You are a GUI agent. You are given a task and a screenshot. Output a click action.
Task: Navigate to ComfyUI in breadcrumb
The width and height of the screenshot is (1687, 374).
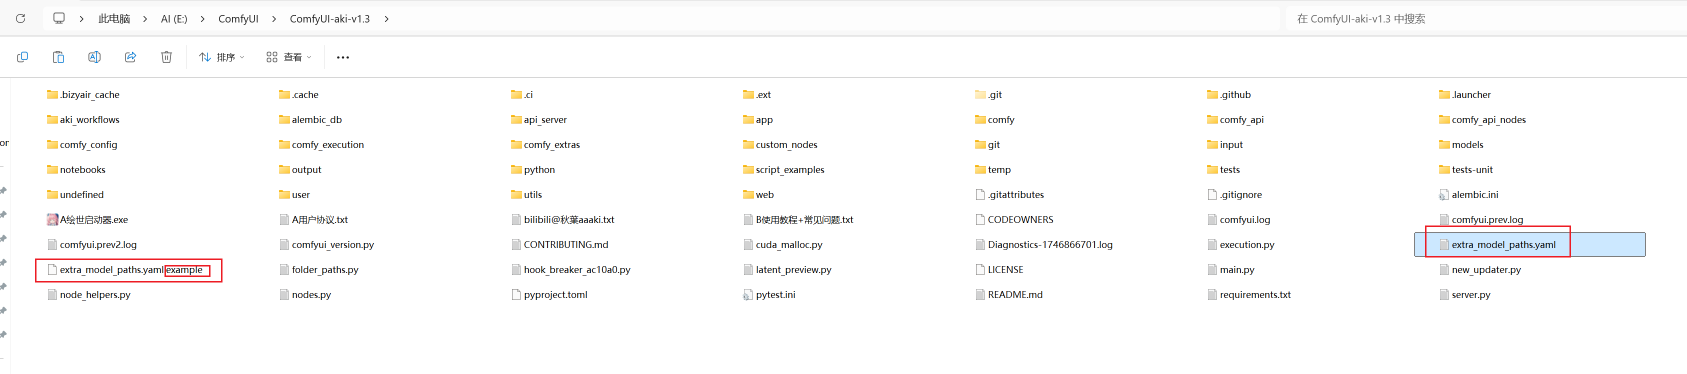(238, 18)
